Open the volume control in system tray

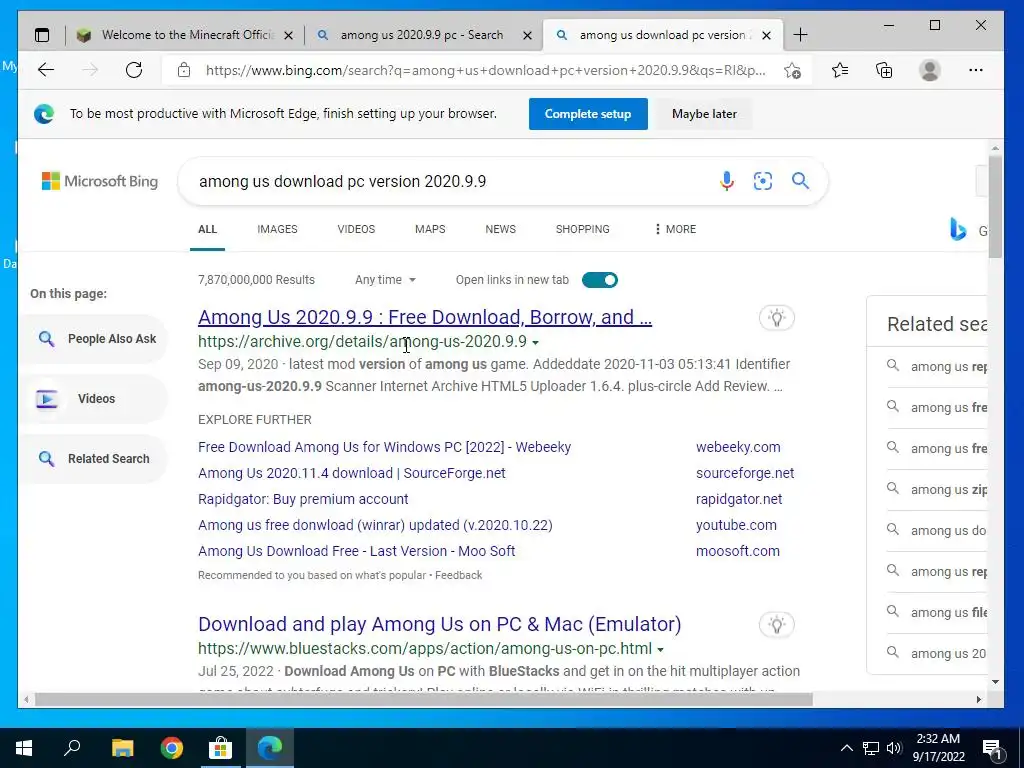point(894,748)
